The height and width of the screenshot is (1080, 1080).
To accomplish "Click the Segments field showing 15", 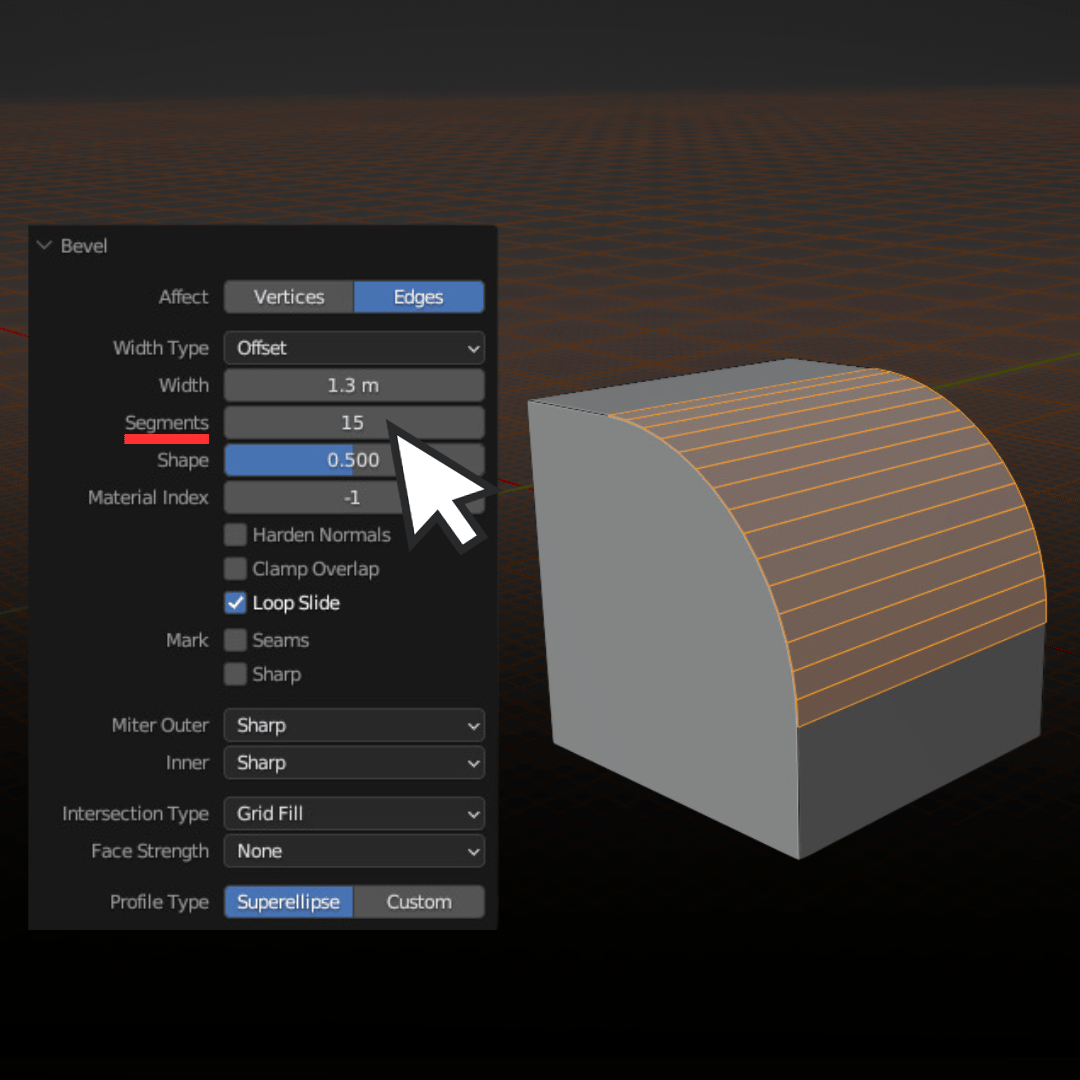I will coord(354,422).
